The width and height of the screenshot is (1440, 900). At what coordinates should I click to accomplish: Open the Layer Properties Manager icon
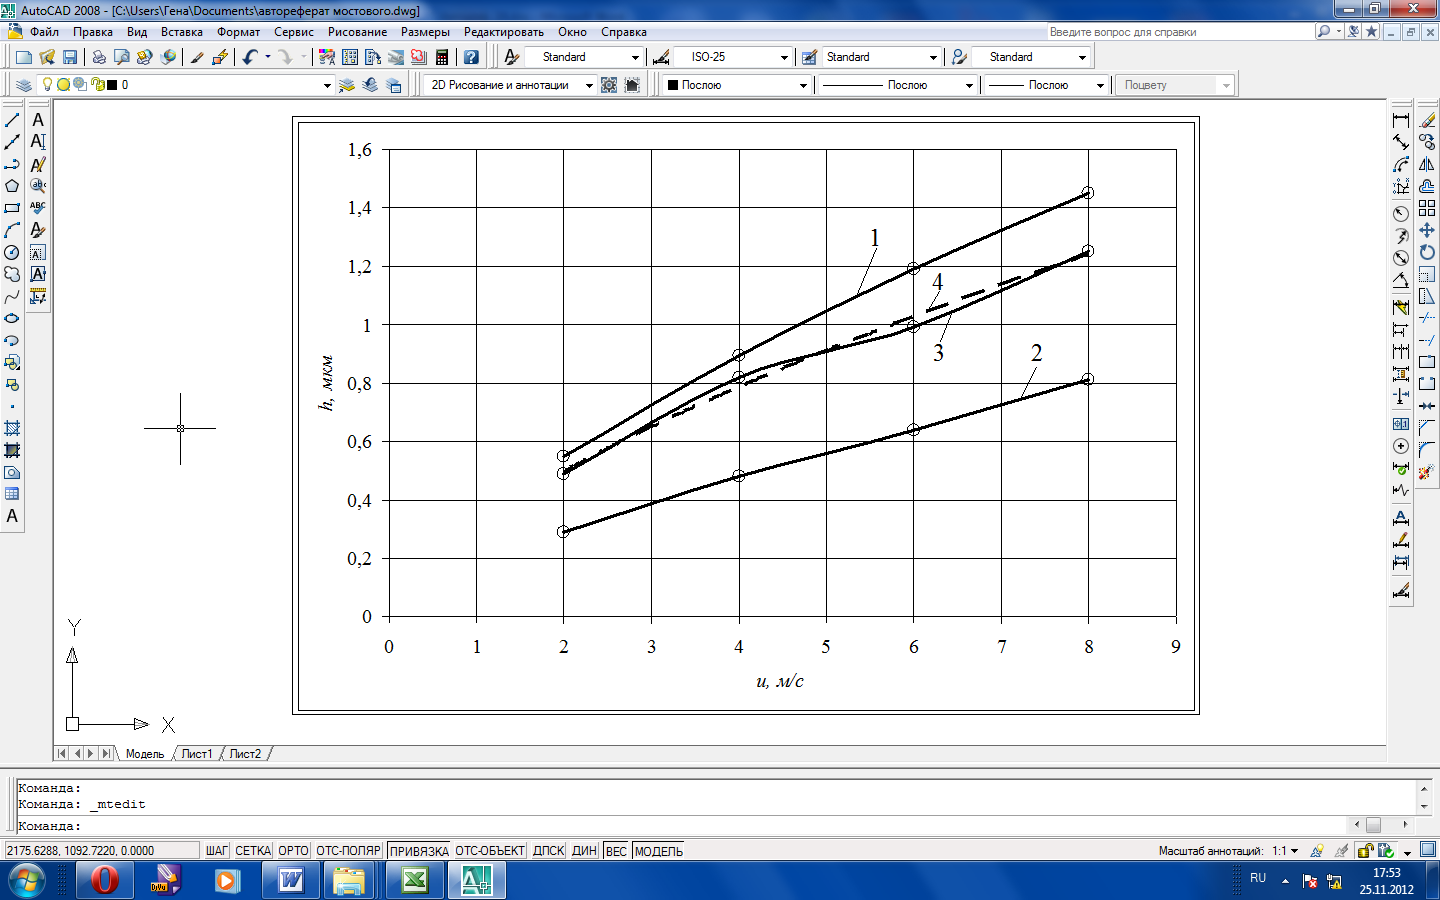click(24, 85)
